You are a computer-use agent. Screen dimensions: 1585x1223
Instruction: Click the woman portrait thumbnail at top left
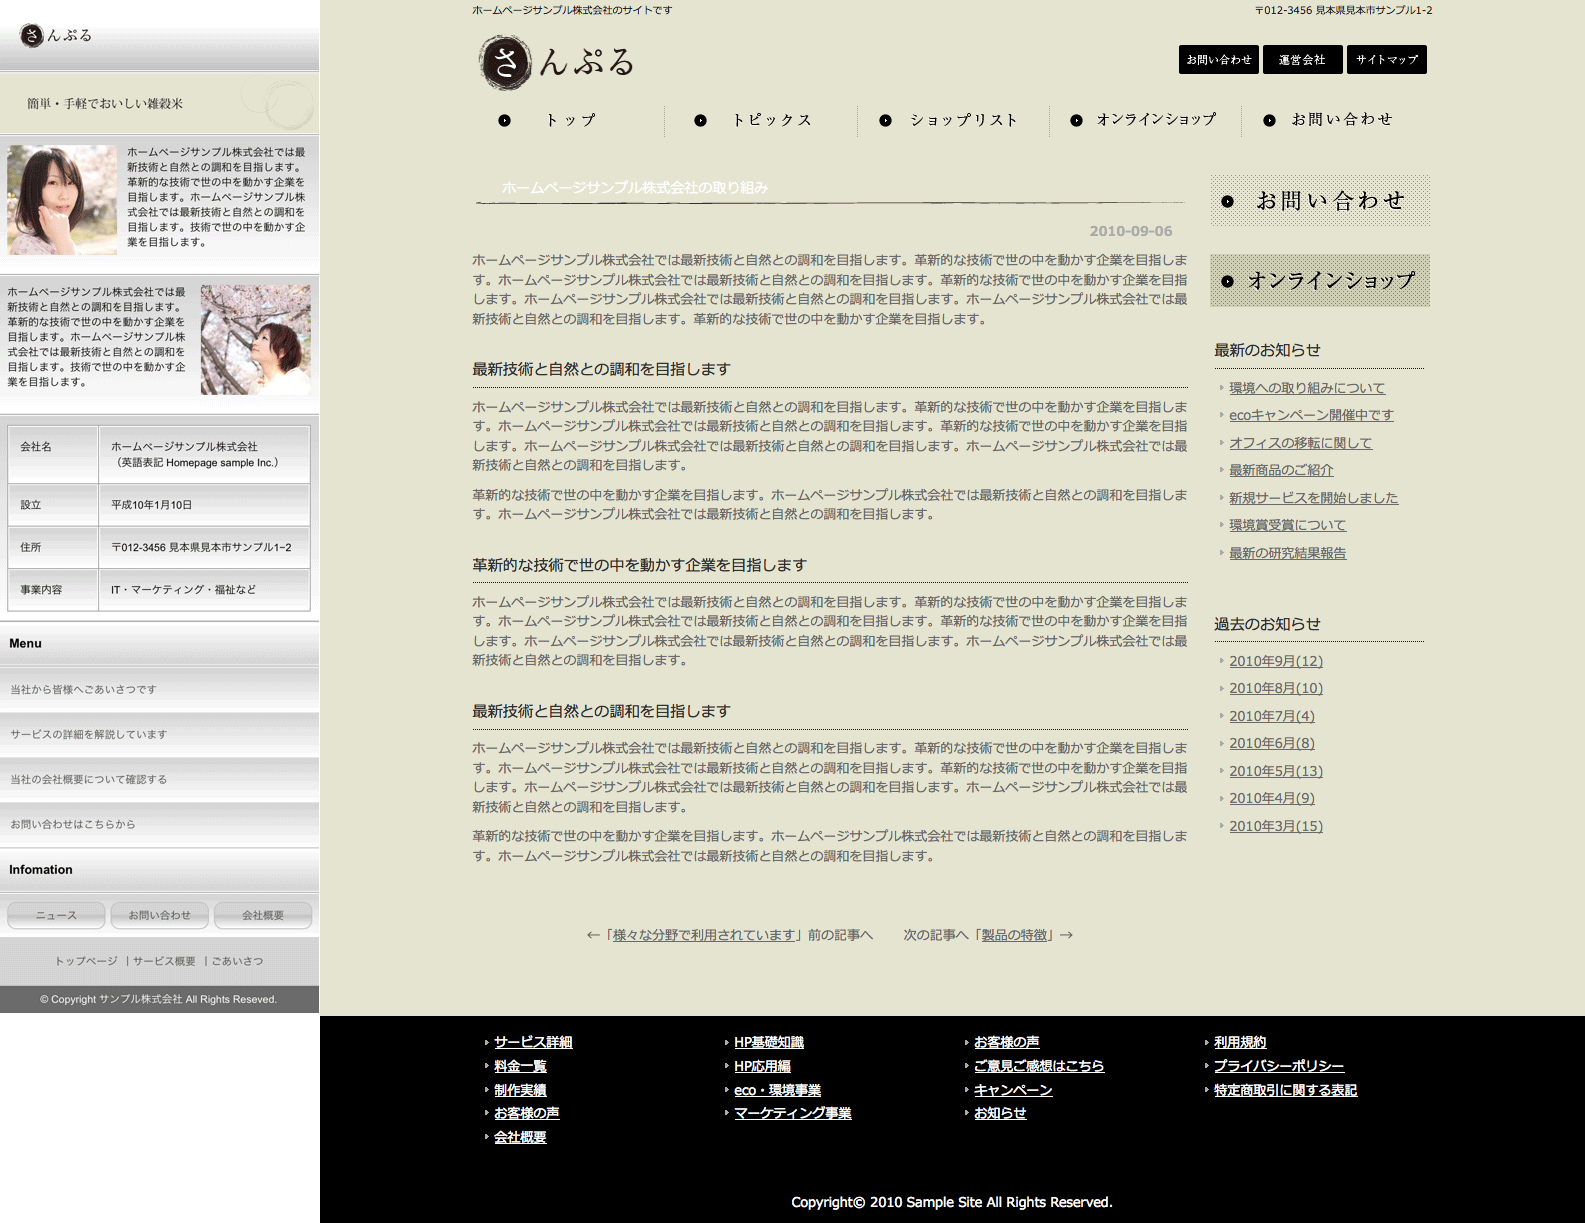62,200
